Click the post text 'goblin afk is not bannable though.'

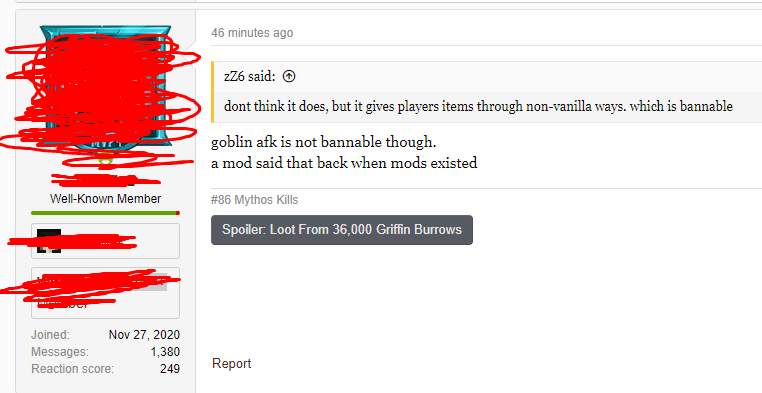tap(324, 142)
